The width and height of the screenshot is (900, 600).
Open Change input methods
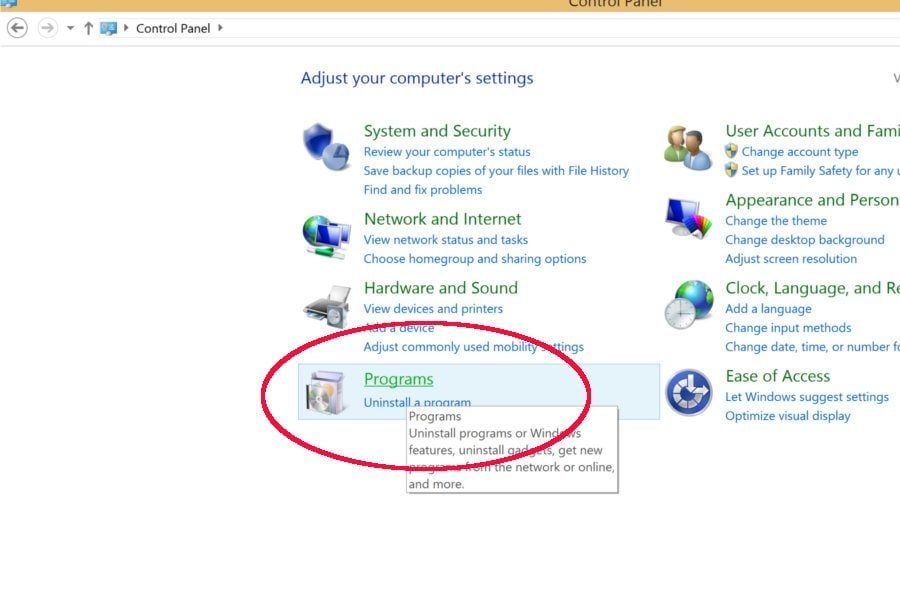788,327
